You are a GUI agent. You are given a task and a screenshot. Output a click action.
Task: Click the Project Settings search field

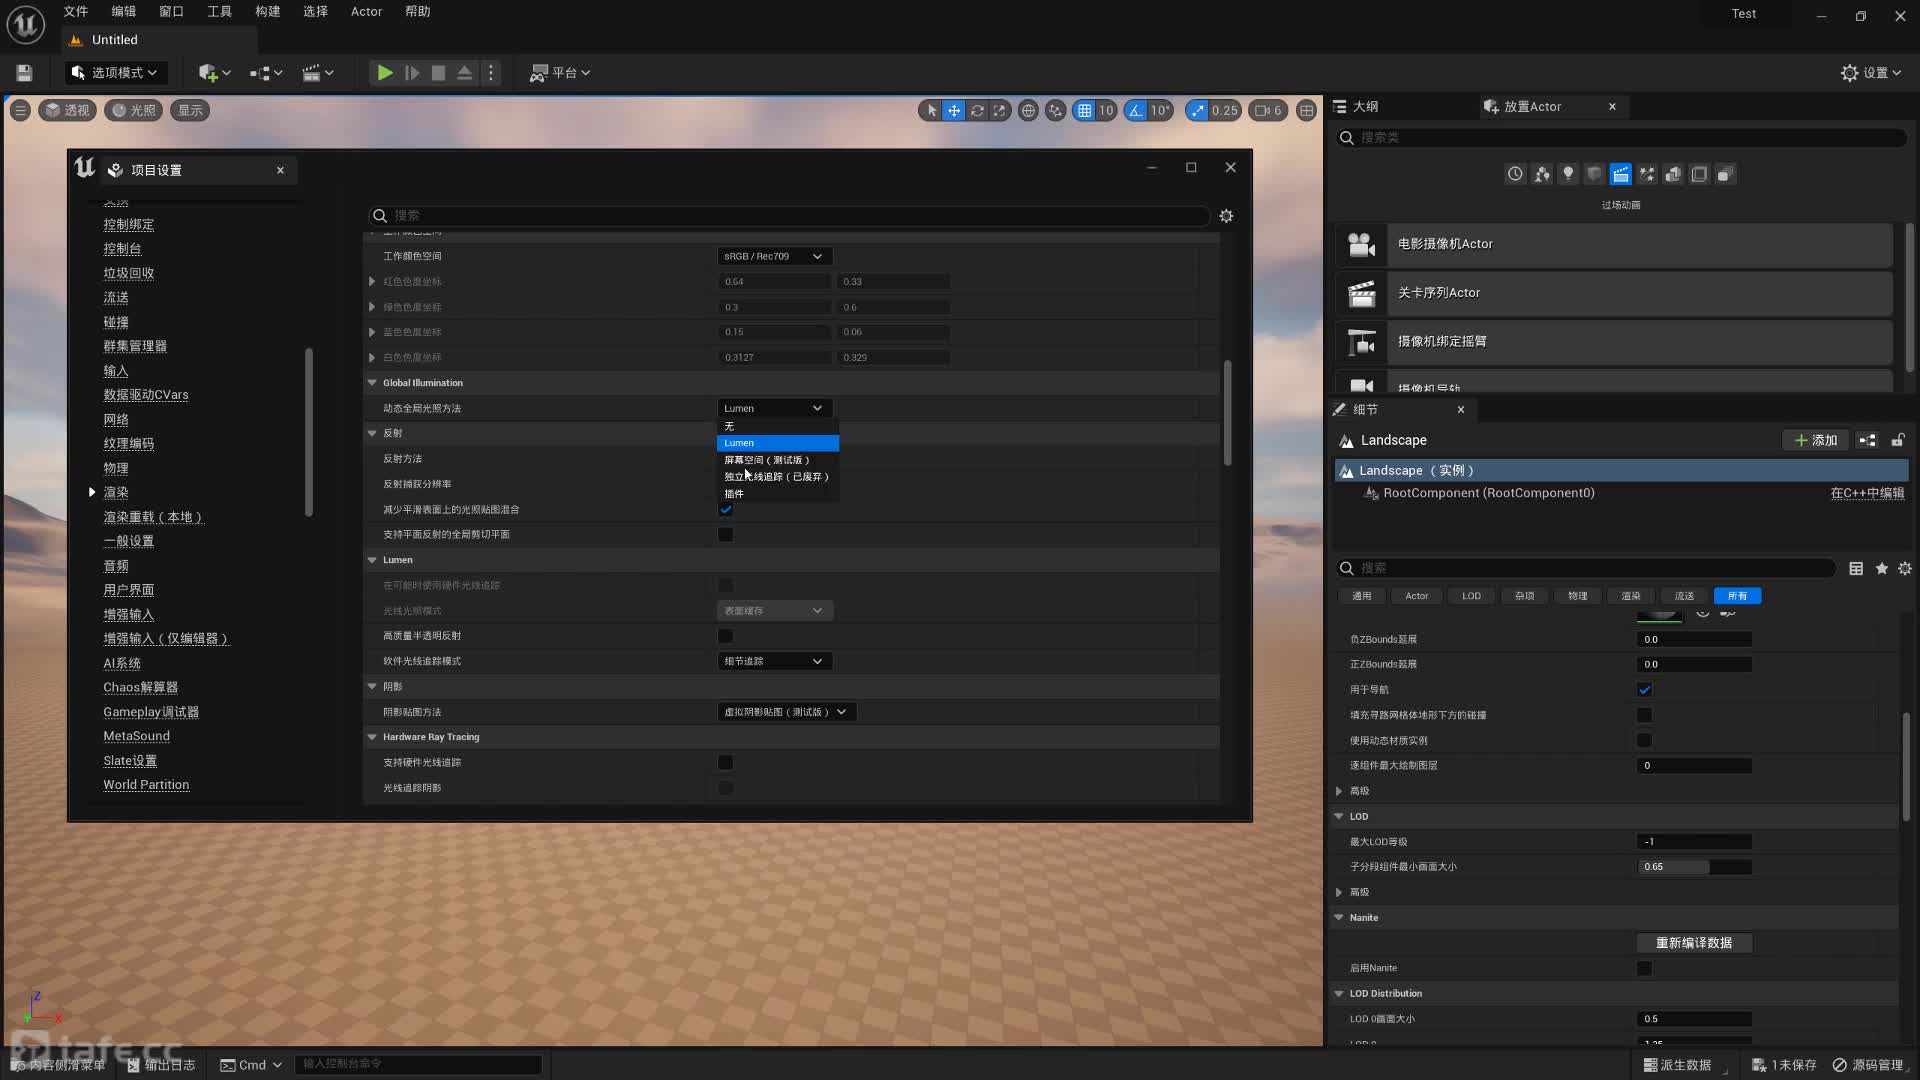tap(789, 216)
